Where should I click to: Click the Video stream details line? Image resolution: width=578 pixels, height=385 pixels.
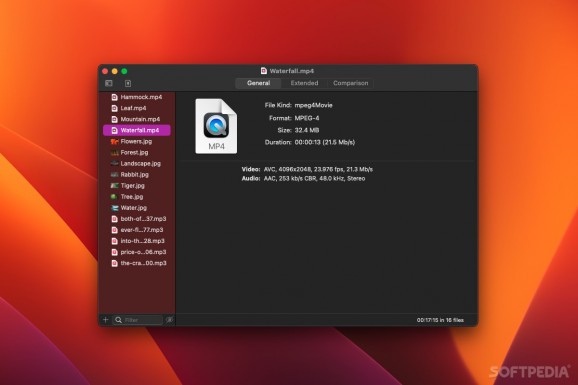click(307, 169)
